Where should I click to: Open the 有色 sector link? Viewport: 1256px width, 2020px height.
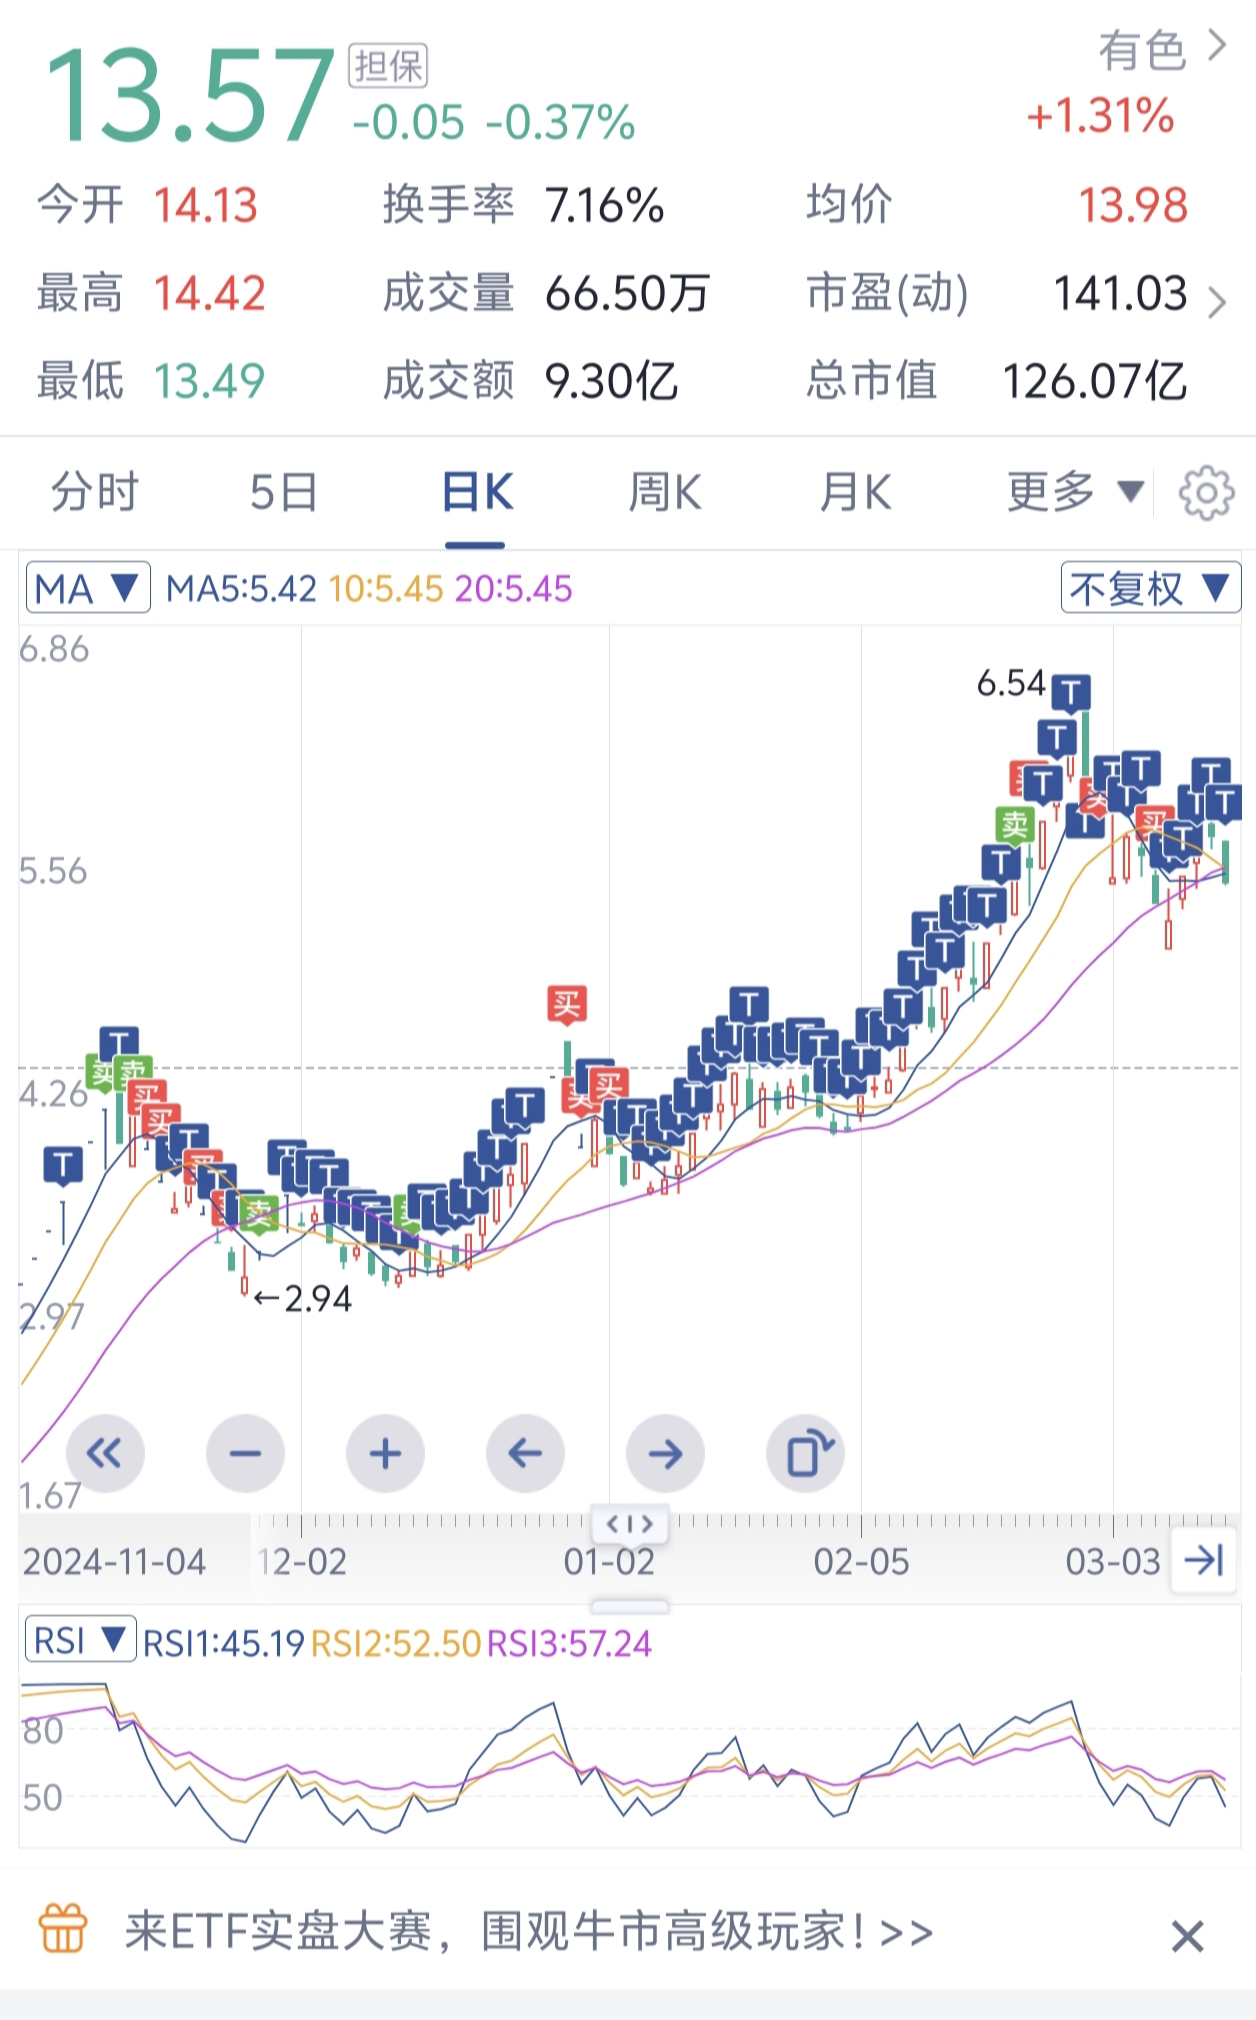pos(1160,50)
